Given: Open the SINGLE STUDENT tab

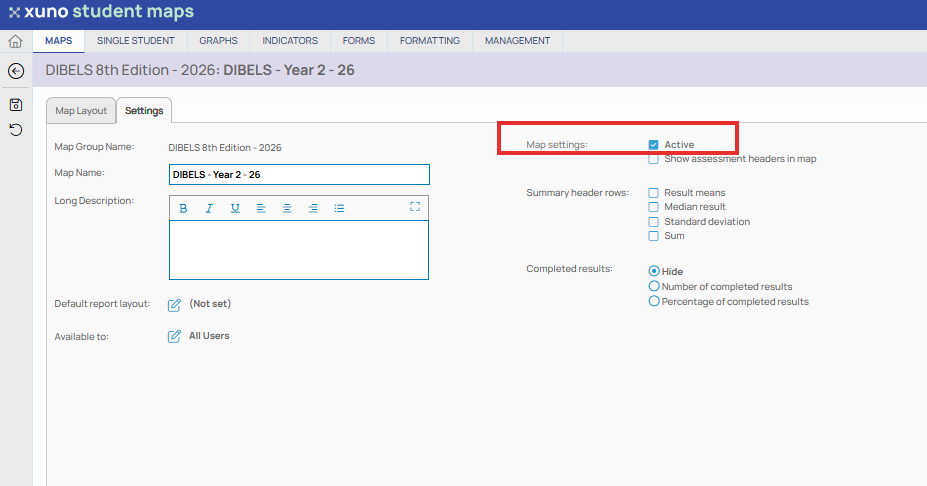Looking at the screenshot, I should tap(136, 41).
